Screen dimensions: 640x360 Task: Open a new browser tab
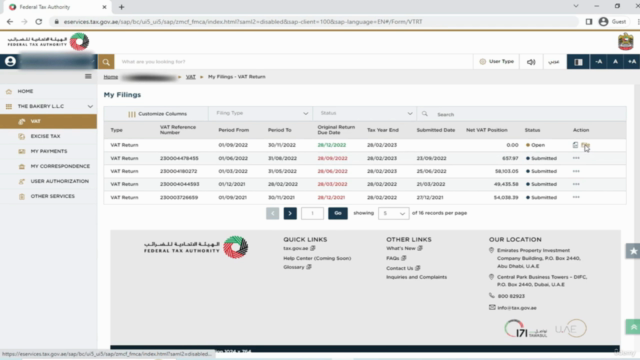tap(121, 7)
